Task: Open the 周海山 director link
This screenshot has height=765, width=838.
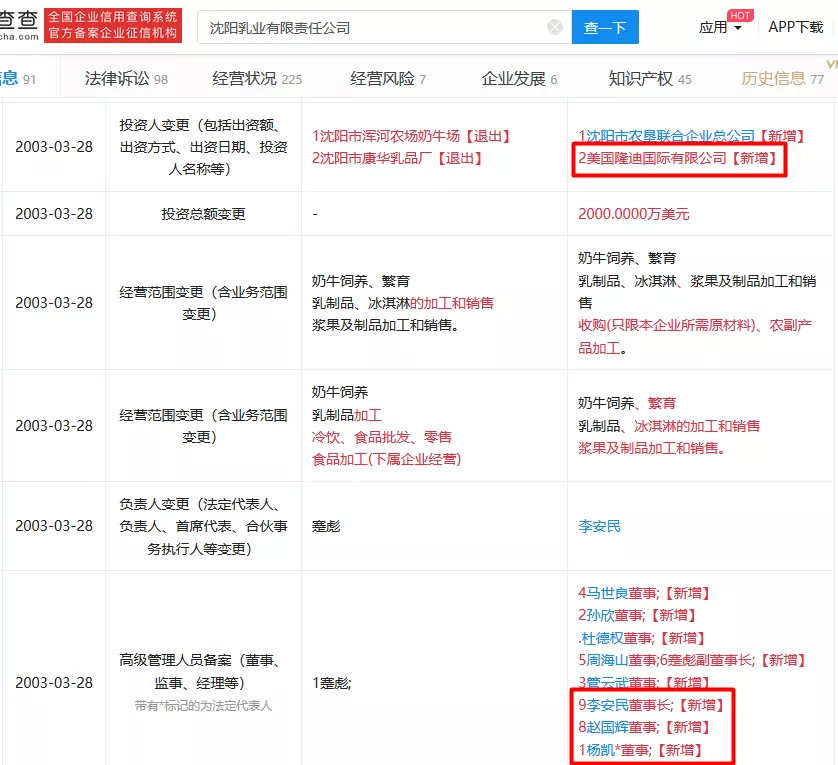Action: (x=605, y=660)
